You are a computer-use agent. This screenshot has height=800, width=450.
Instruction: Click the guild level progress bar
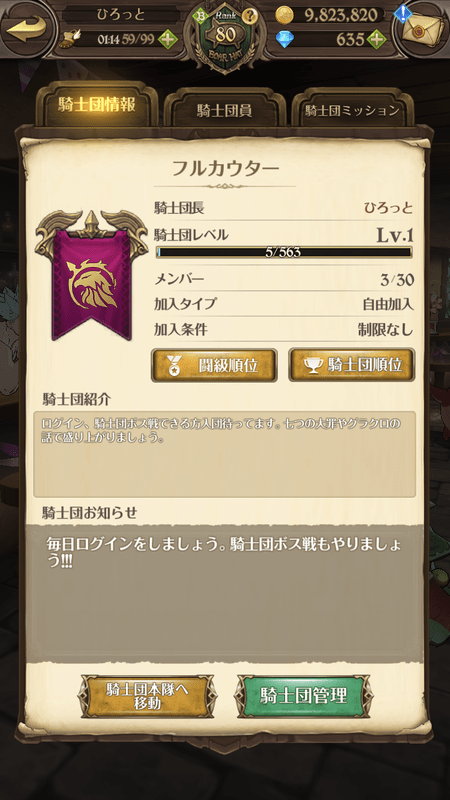click(284, 252)
